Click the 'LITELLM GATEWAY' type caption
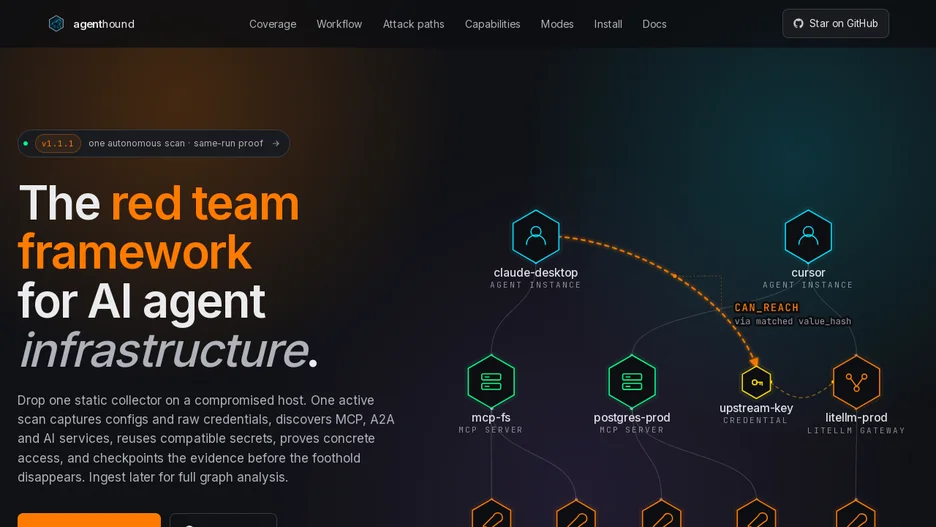The height and width of the screenshot is (527, 936). tap(856, 430)
